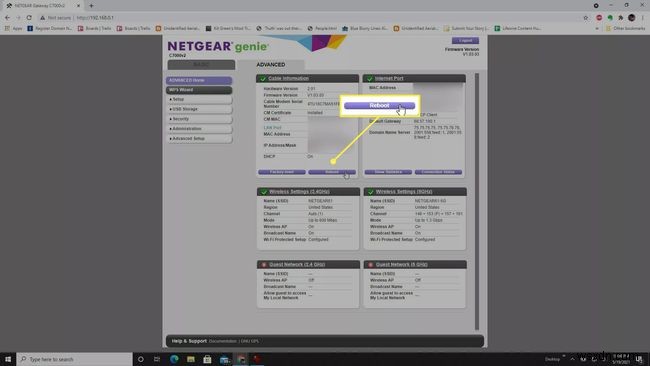Click red status icon by Guest Network 2.4GHz
This screenshot has width=650, height=366.
tap(264, 264)
